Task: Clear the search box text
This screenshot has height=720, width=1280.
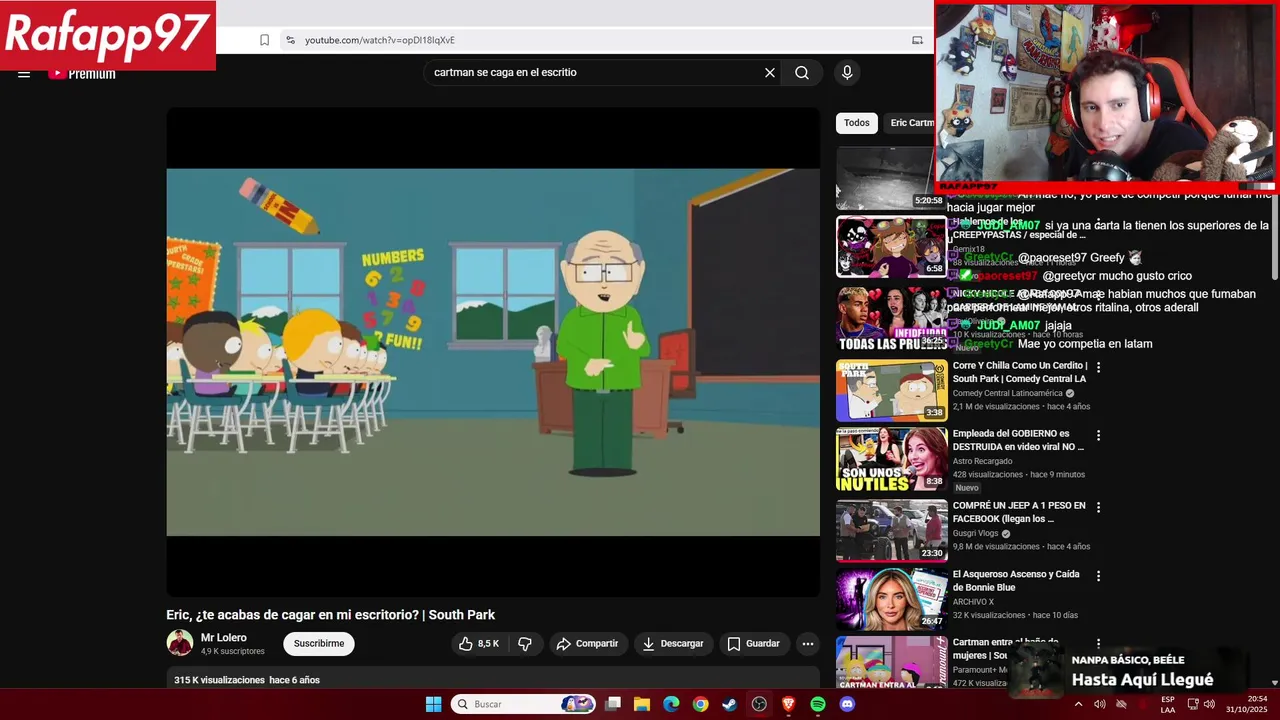Action: [770, 72]
